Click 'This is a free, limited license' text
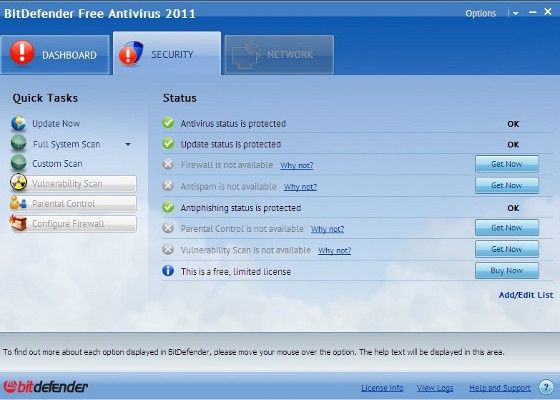560x400 pixels. pos(236,272)
